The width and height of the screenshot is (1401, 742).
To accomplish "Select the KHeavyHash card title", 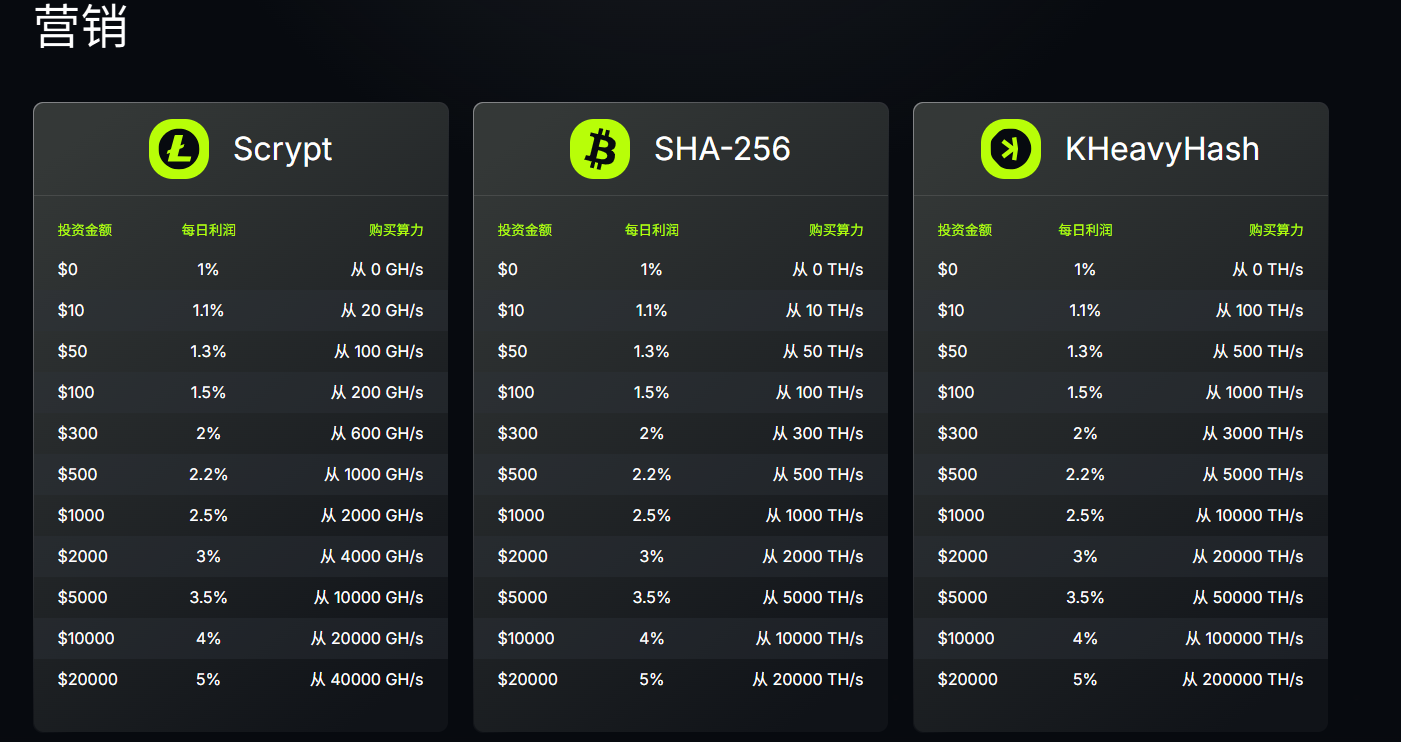I will point(1162,149).
